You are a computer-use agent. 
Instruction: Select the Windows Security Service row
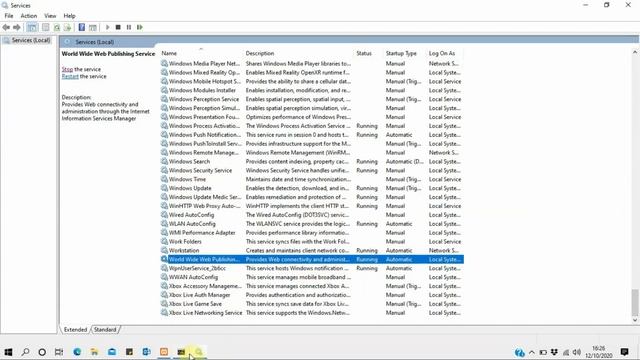[x=312, y=170]
